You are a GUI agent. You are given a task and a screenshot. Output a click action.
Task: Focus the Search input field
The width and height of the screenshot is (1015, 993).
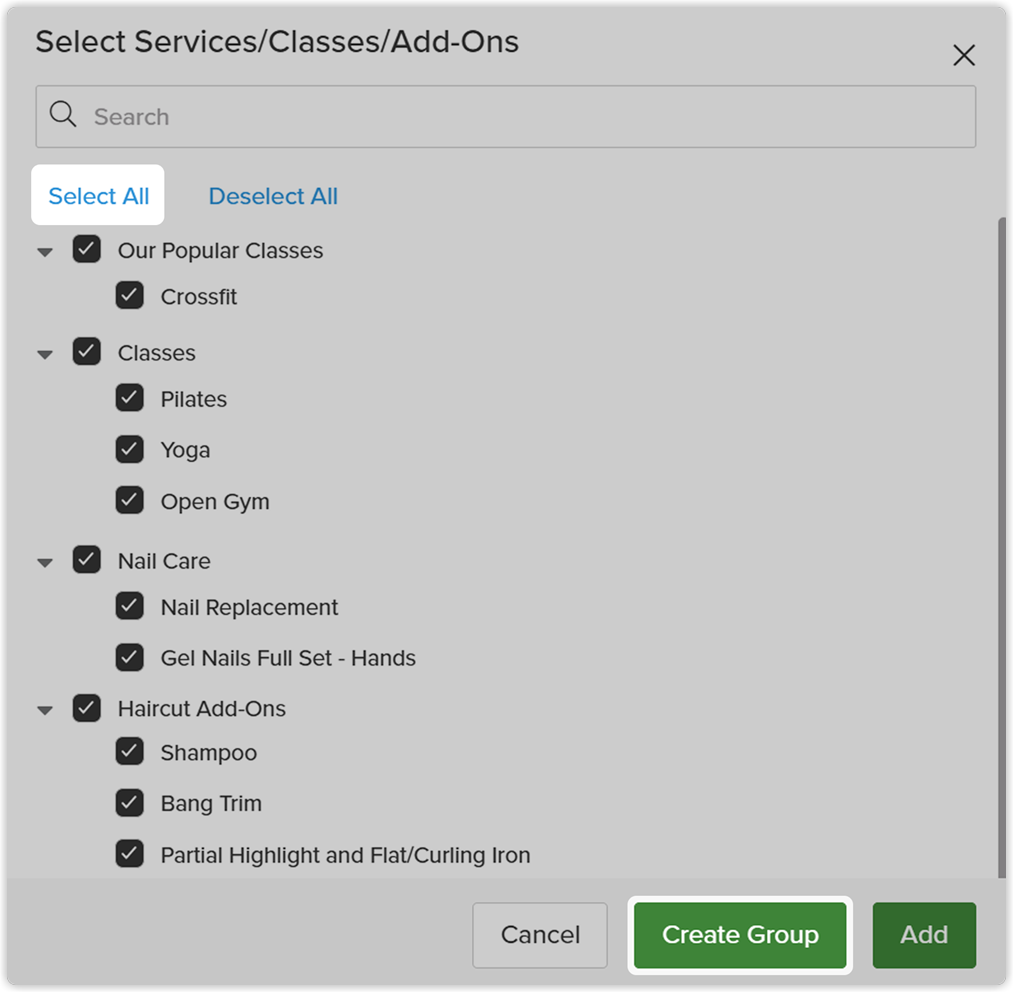point(506,117)
